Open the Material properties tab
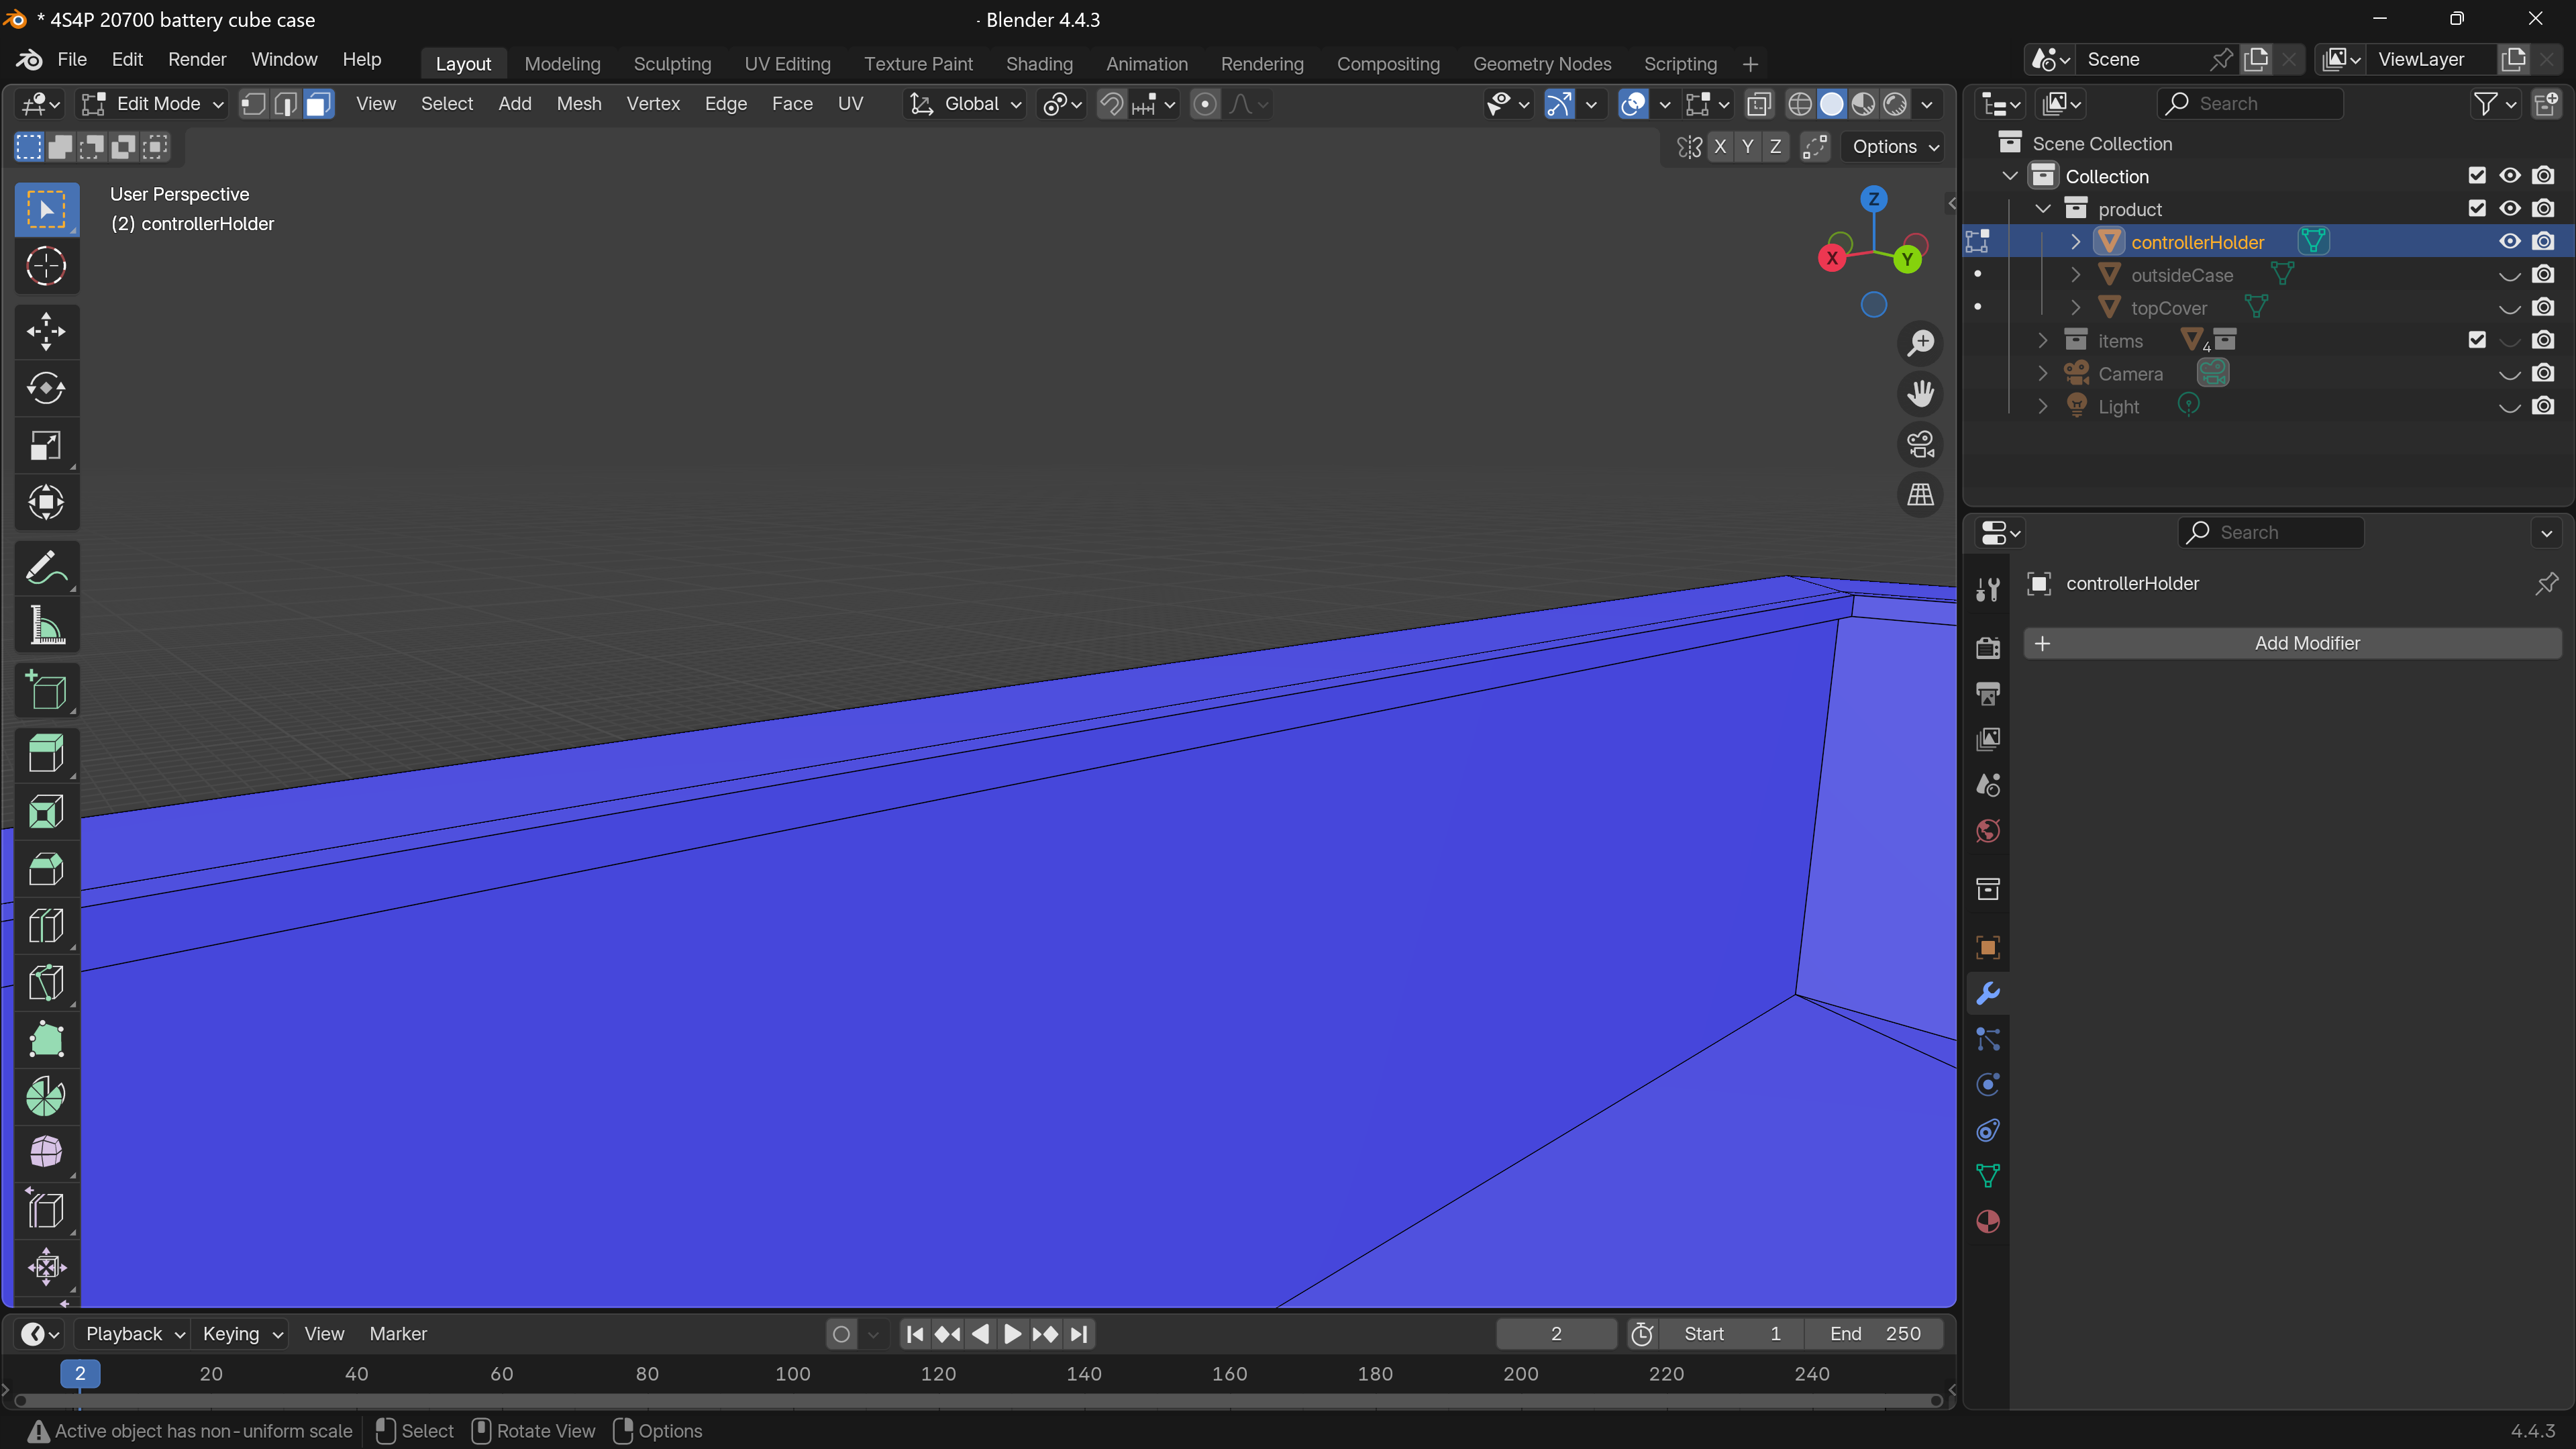Viewport: 2576px width, 1449px height. pyautogui.click(x=1988, y=1222)
